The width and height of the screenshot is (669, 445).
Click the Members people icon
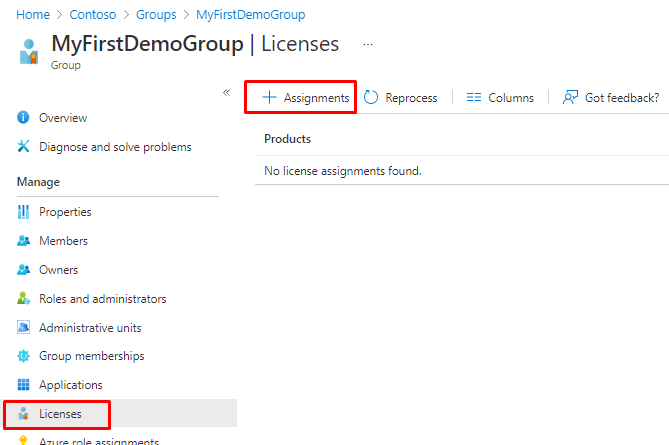click(24, 241)
